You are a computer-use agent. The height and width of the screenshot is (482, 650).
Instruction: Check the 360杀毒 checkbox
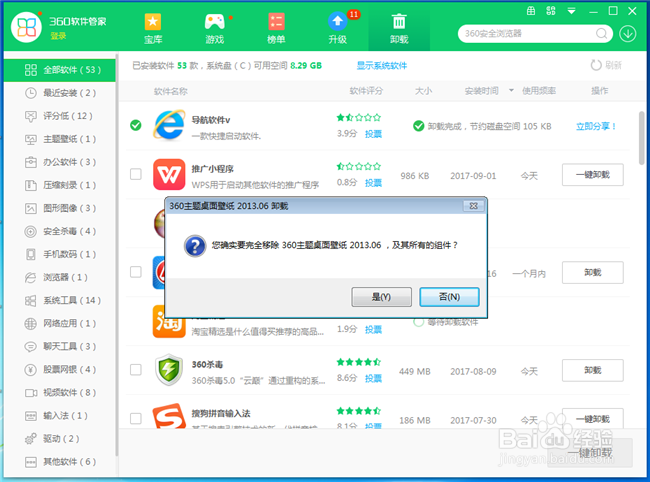point(136,370)
